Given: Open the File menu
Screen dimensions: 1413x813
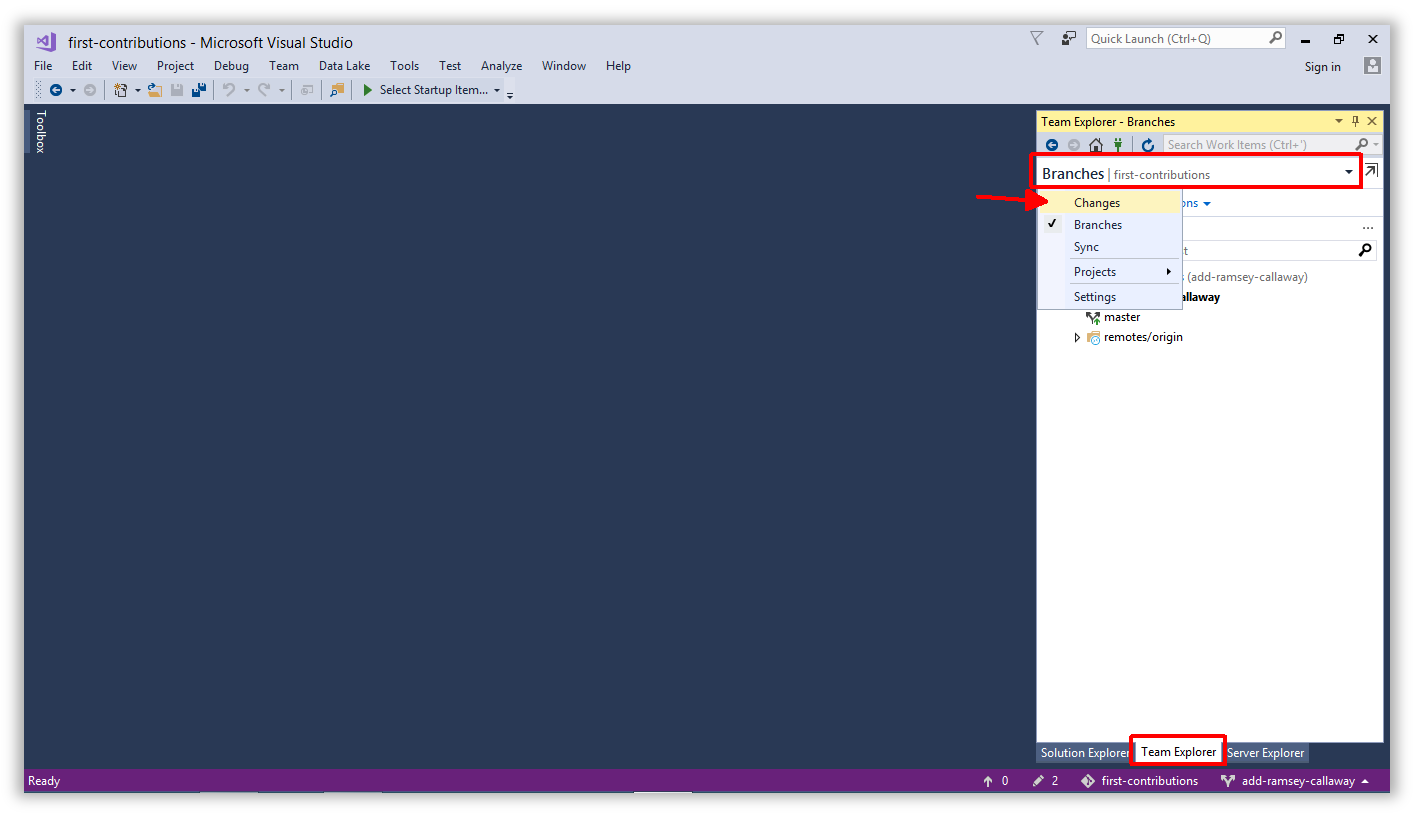Looking at the screenshot, I should [x=43, y=66].
